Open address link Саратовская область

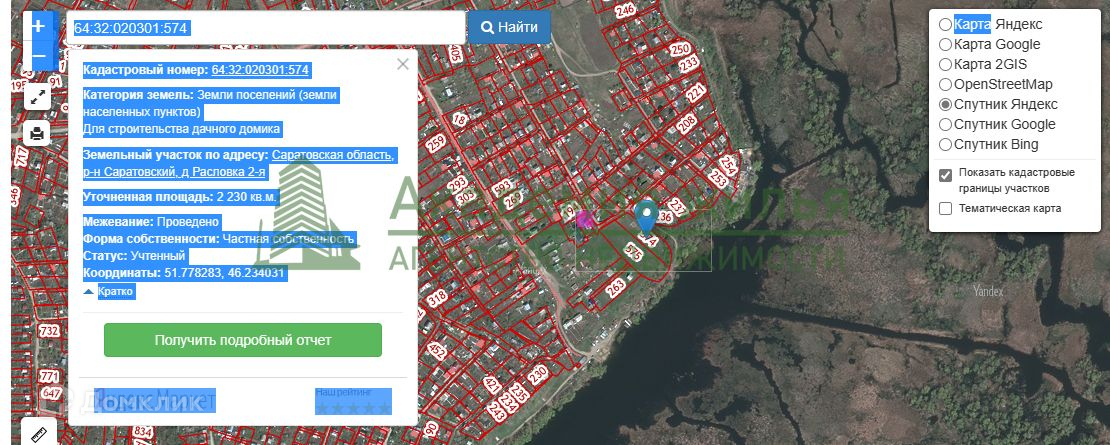(333, 155)
